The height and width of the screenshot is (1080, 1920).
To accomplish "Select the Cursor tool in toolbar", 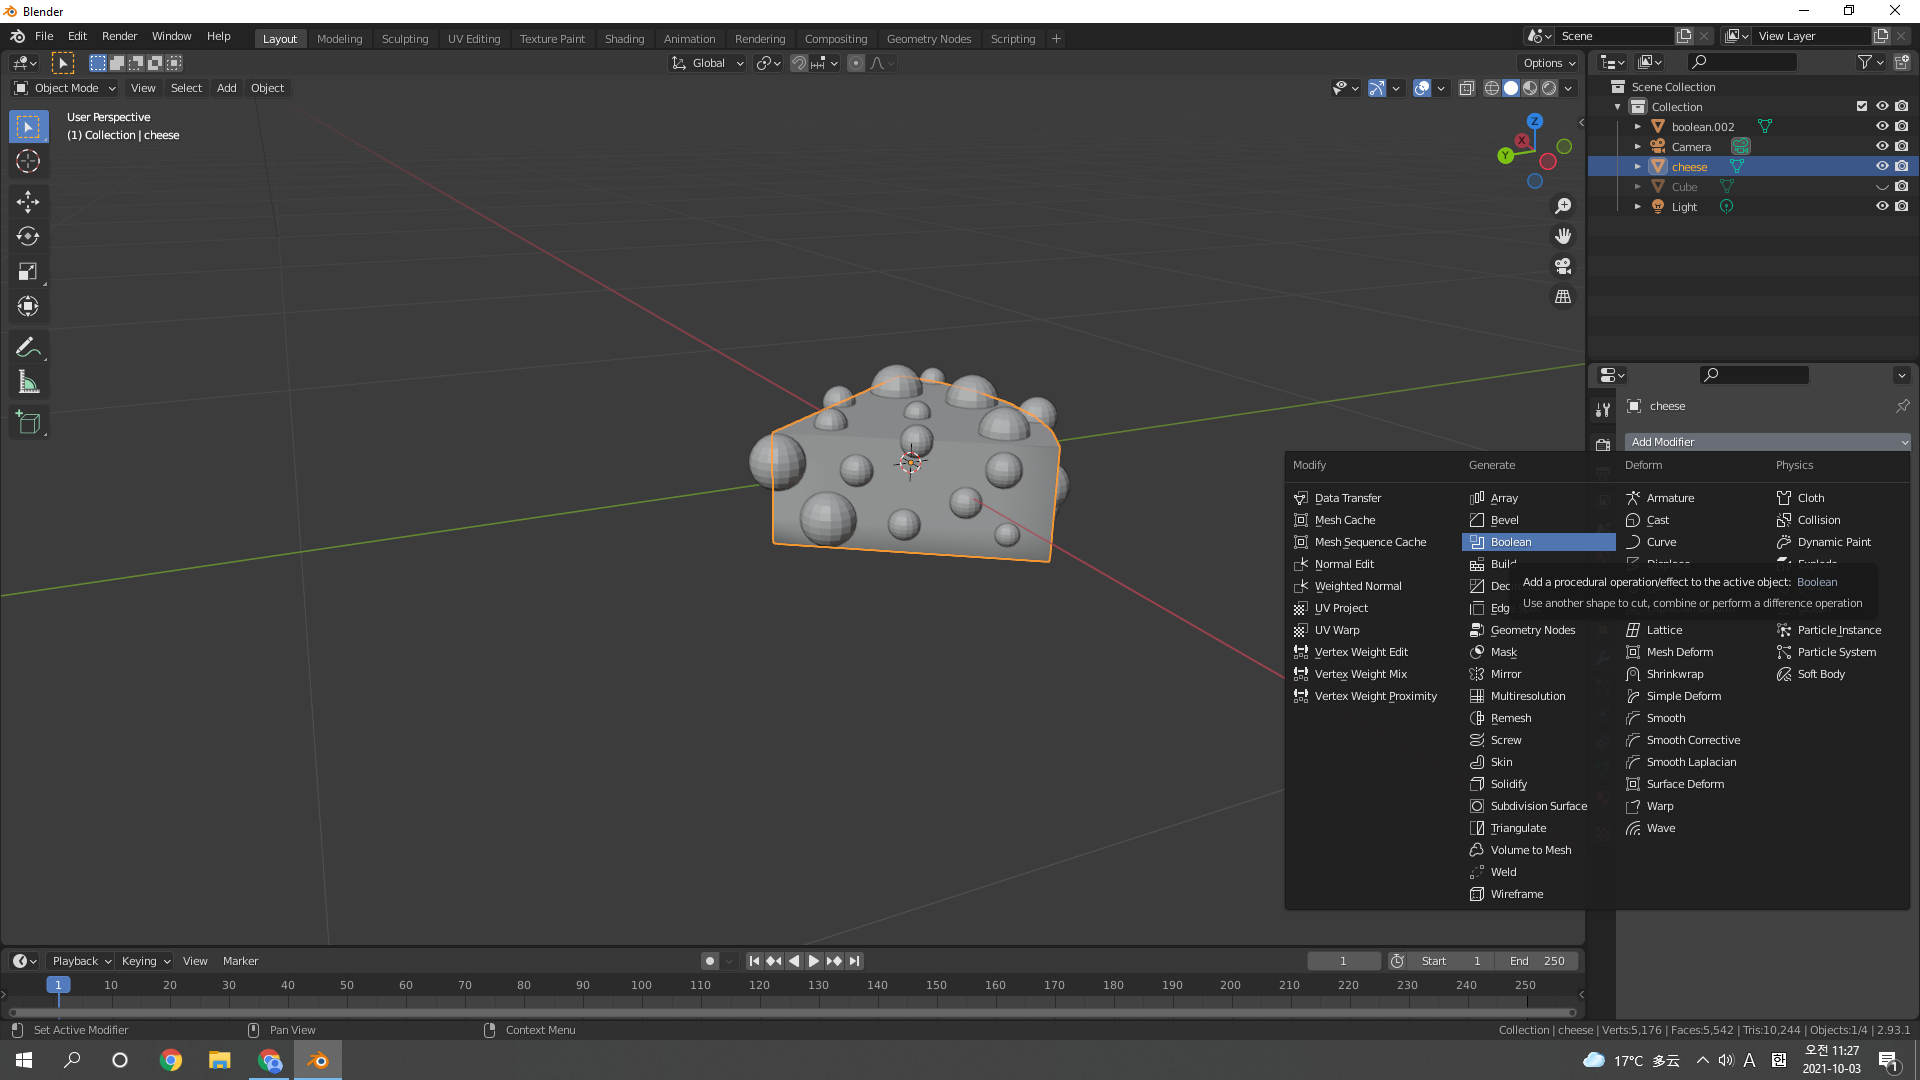I will (28, 162).
